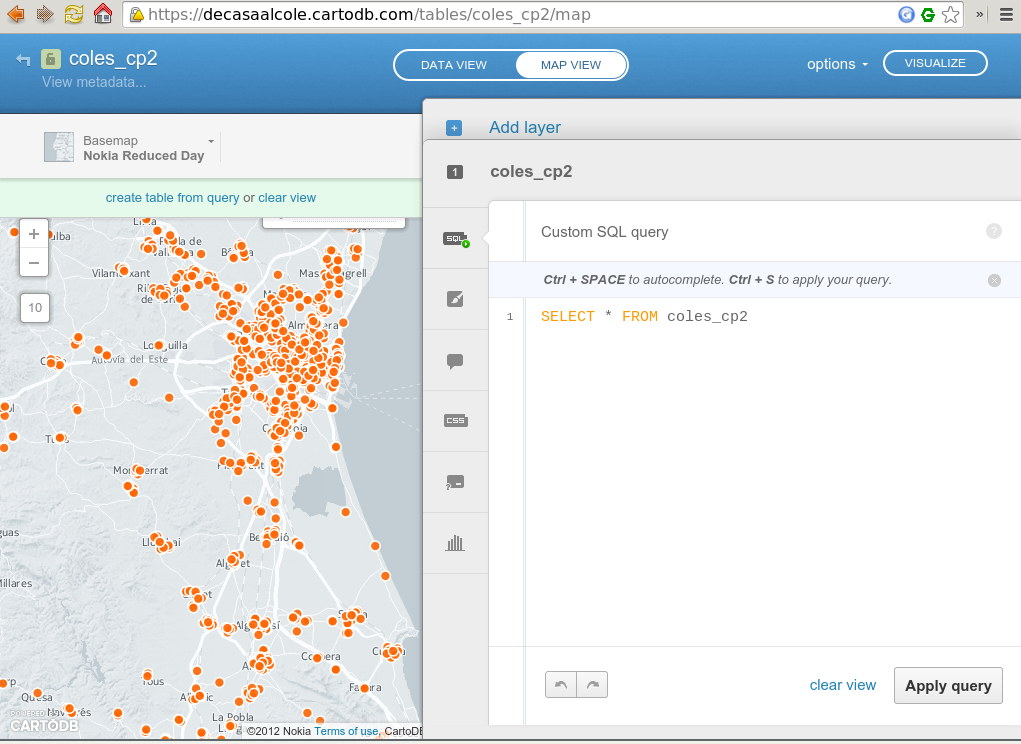
Task: Click the browser forward arrow
Action: 45,14
